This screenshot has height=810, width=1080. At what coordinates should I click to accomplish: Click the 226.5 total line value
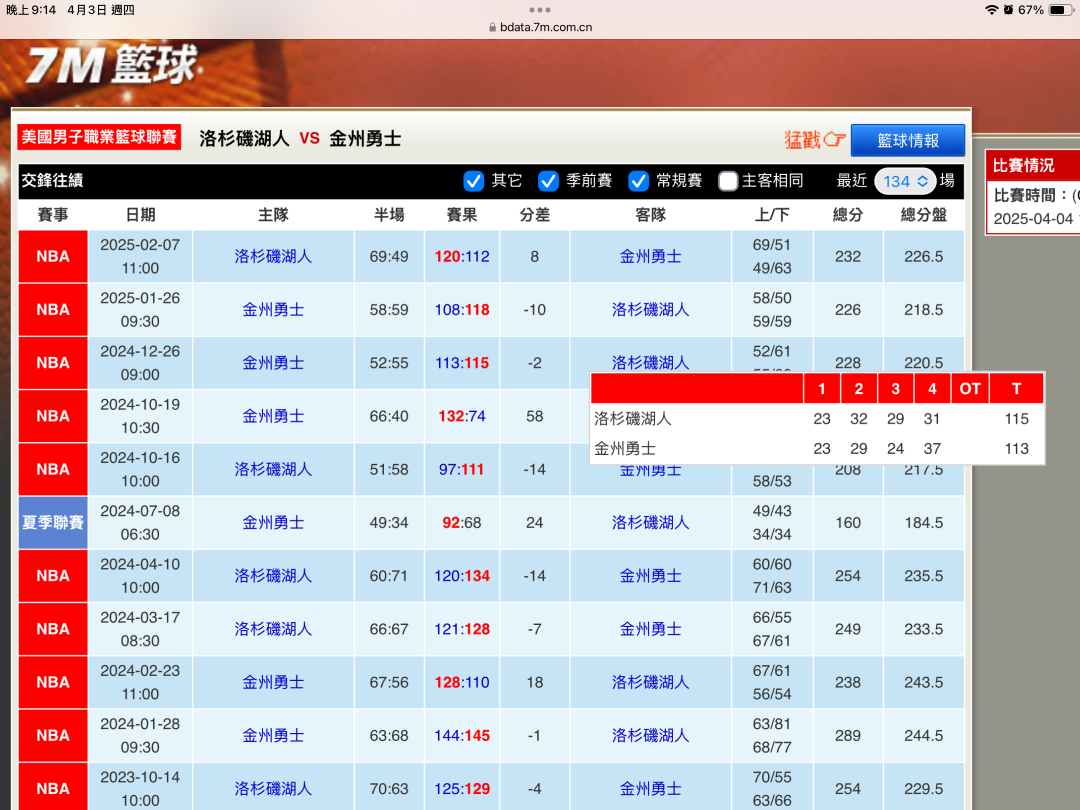(923, 256)
